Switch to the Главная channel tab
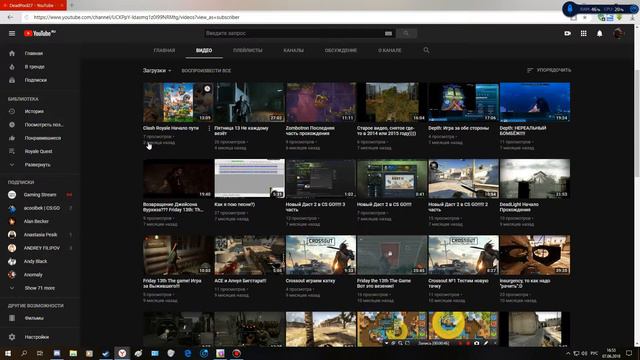The height and width of the screenshot is (360, 640). (164, 50)
